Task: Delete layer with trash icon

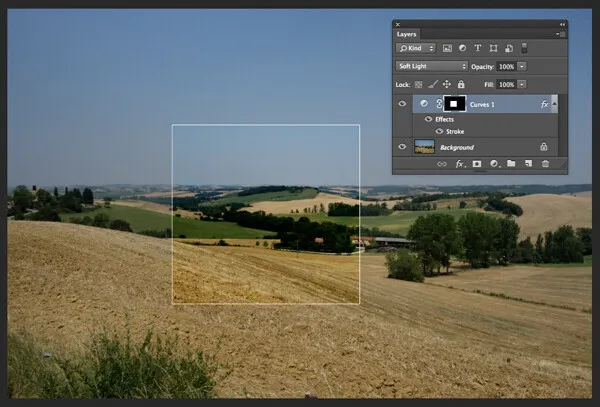Action: click(545, 163)
